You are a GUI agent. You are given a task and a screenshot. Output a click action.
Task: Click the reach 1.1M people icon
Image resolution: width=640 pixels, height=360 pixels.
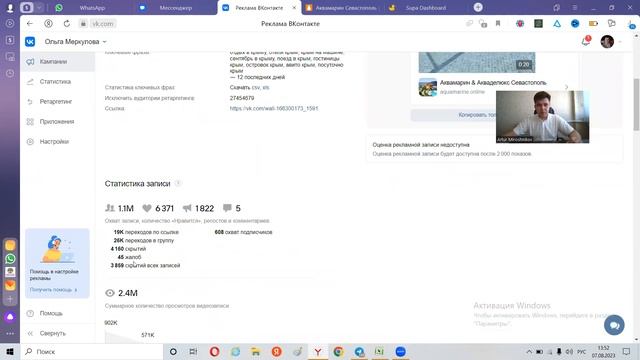click(x=110, y=208)
